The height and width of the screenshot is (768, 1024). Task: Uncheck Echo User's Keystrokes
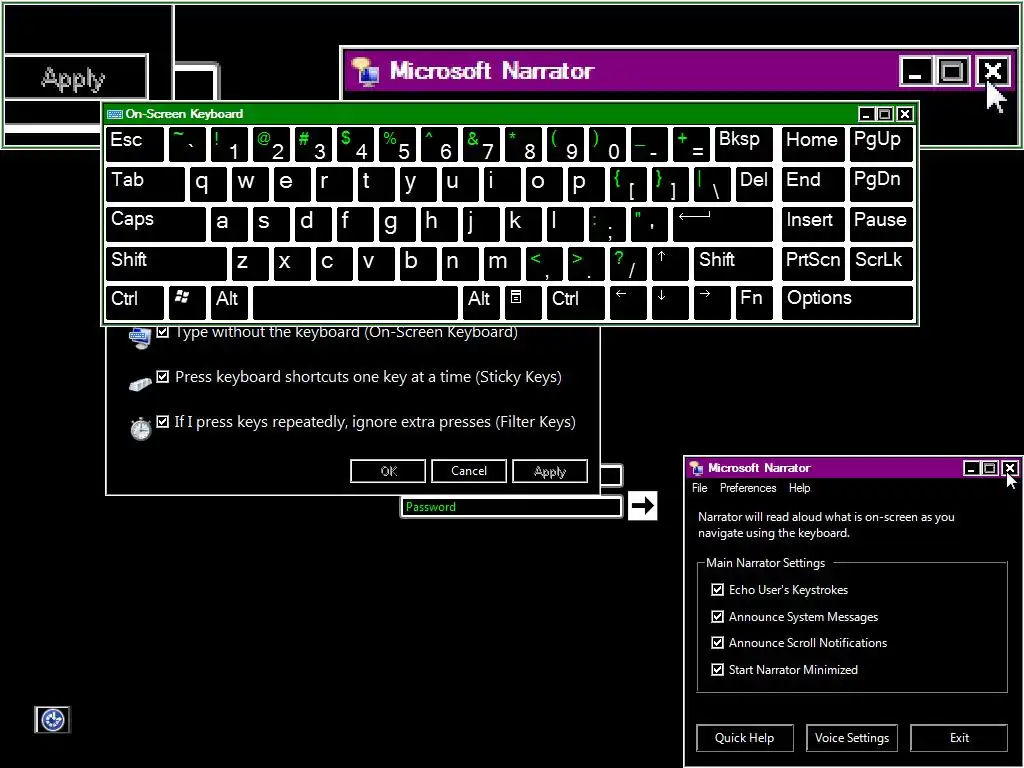pos(717,590)
